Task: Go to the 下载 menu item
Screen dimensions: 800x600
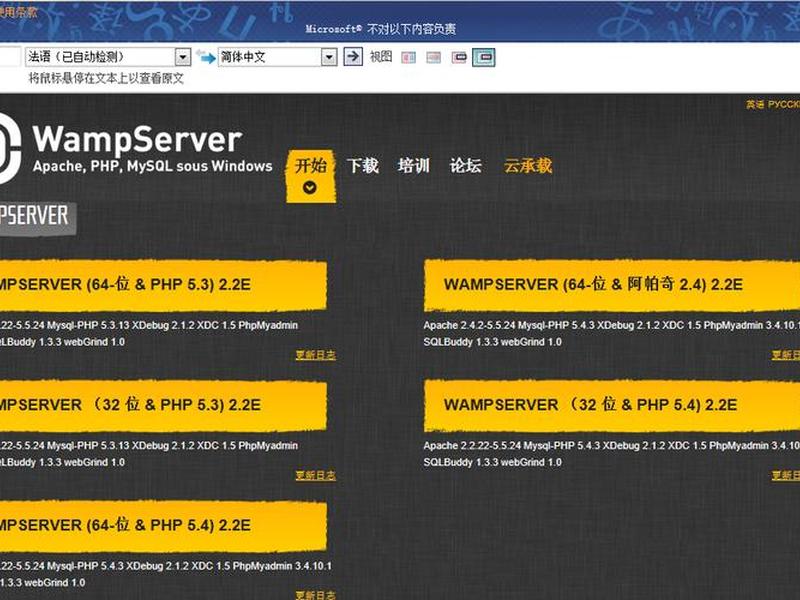Action: [x=363, y=165]
